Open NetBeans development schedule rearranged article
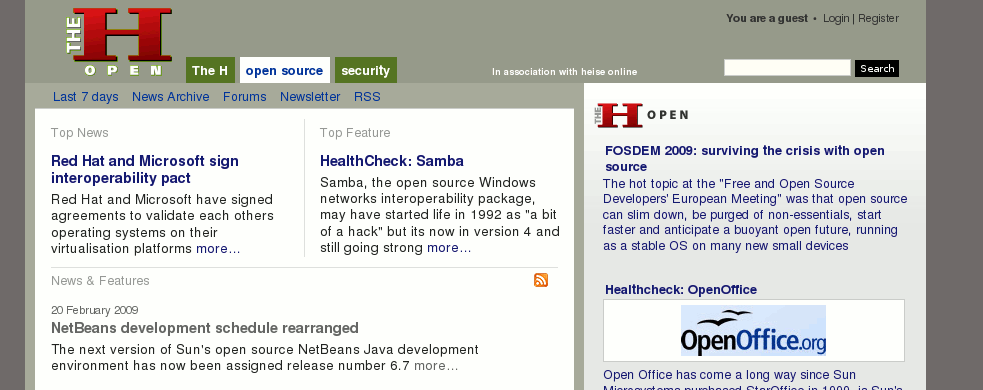The image size is (983, 390). 205,328
